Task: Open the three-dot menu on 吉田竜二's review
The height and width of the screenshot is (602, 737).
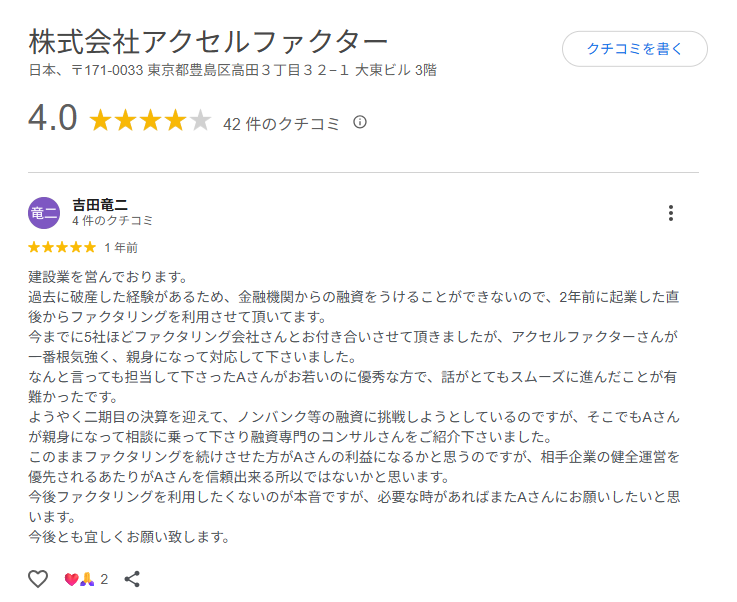Action: [670, 213]
